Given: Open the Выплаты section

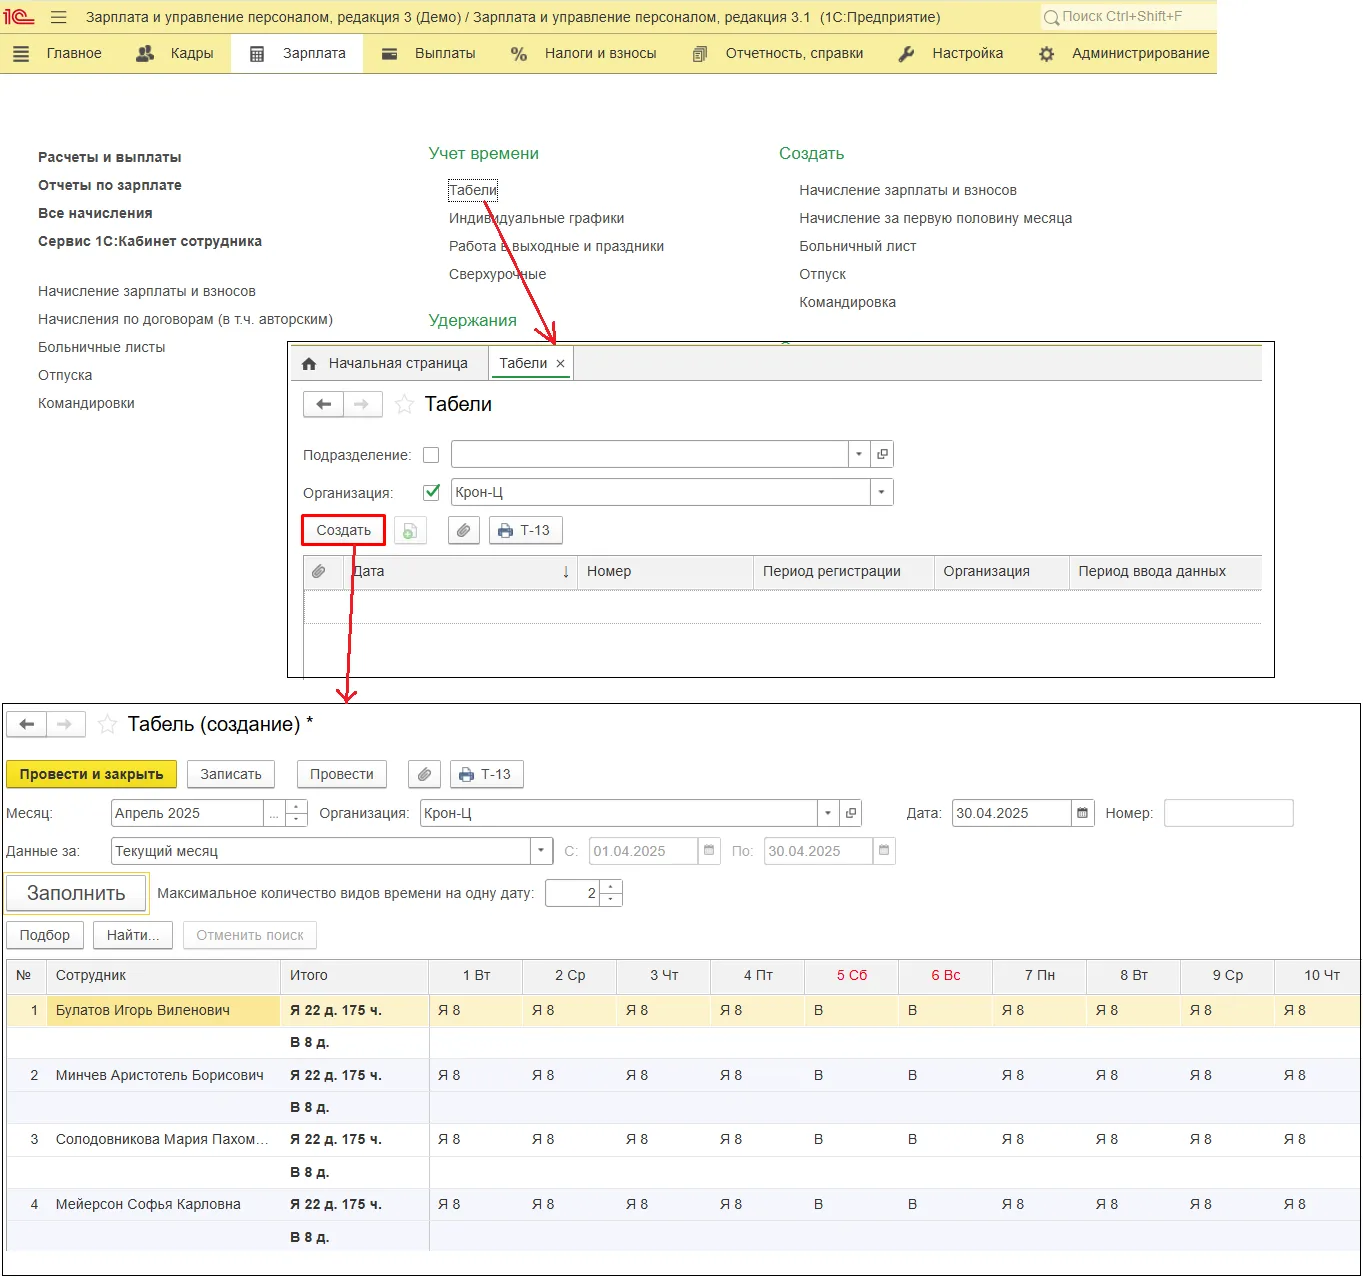Looking at the screenshot, I should click(429, 54).
